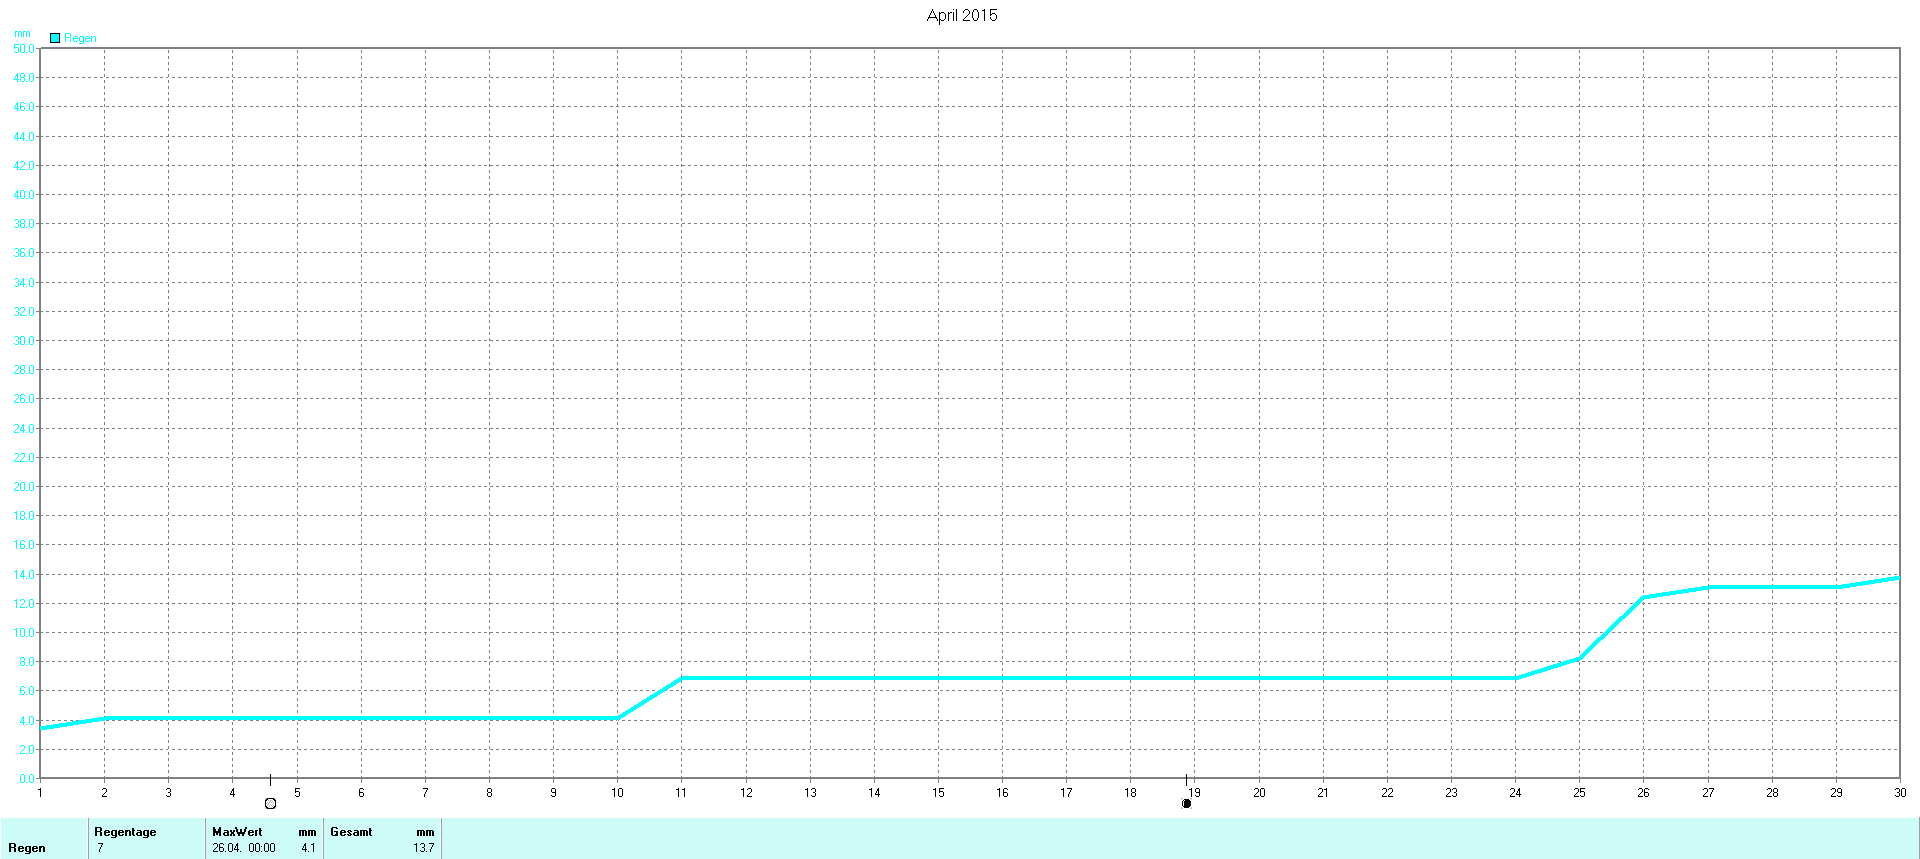This screenshot has width=1920, height=859.
Task: Click the Regentage value 7
Action: pos(100,848)
